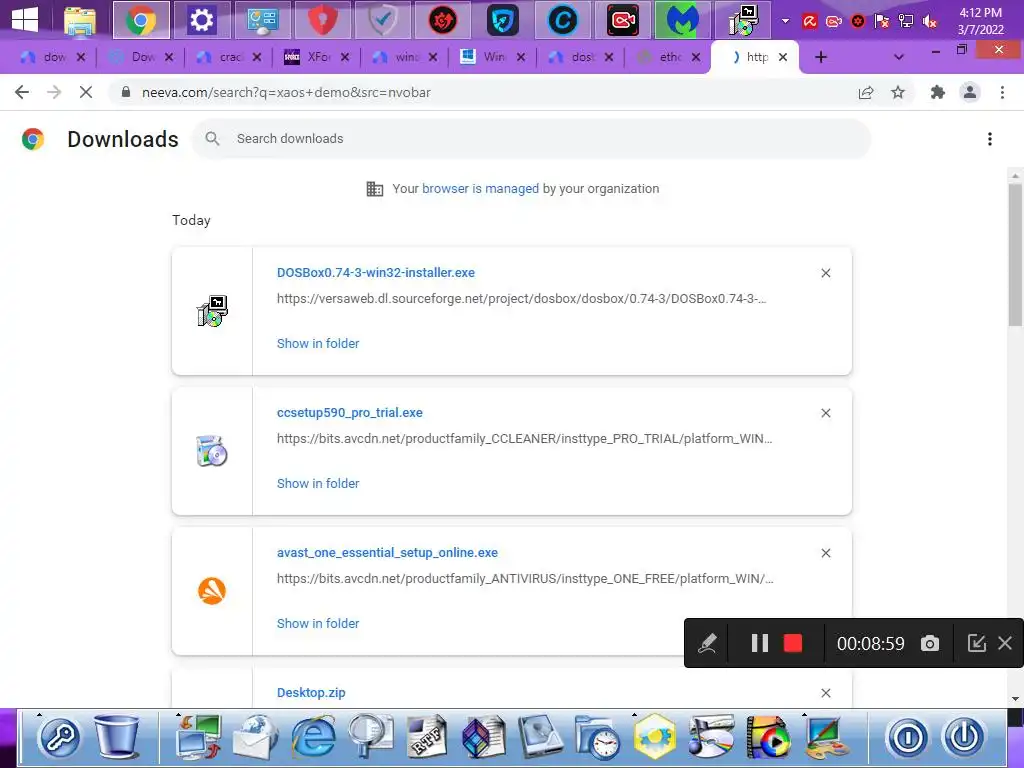The width and height of the screenshot is (1024, 768).
Task: Open the RTF document icon in dock
Action: coord(427,737)
